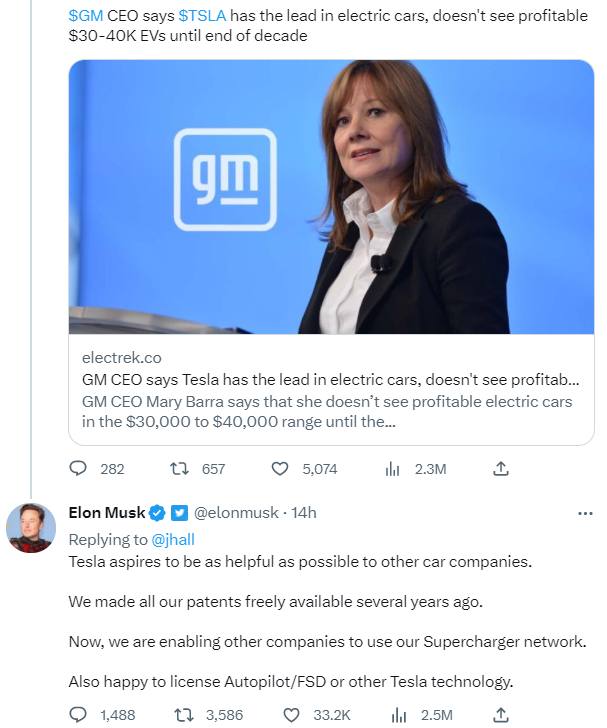The height and width of the screenshot is (728, 607).
Task: Retweet the GM CEO tweet
Action: pos(181,468)
